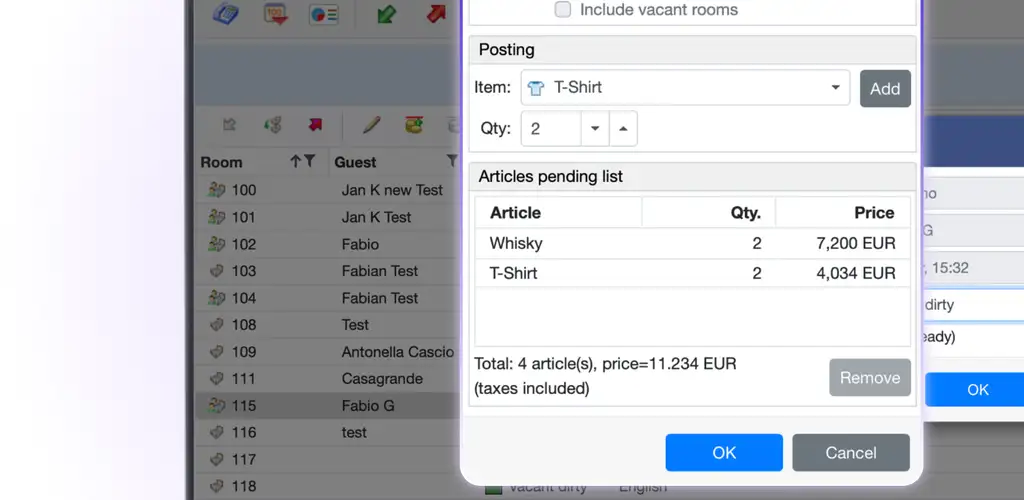Viewport: 1024px width, 500px height.
Task: Select the Whisky row in the pending list
Action: 692,243
